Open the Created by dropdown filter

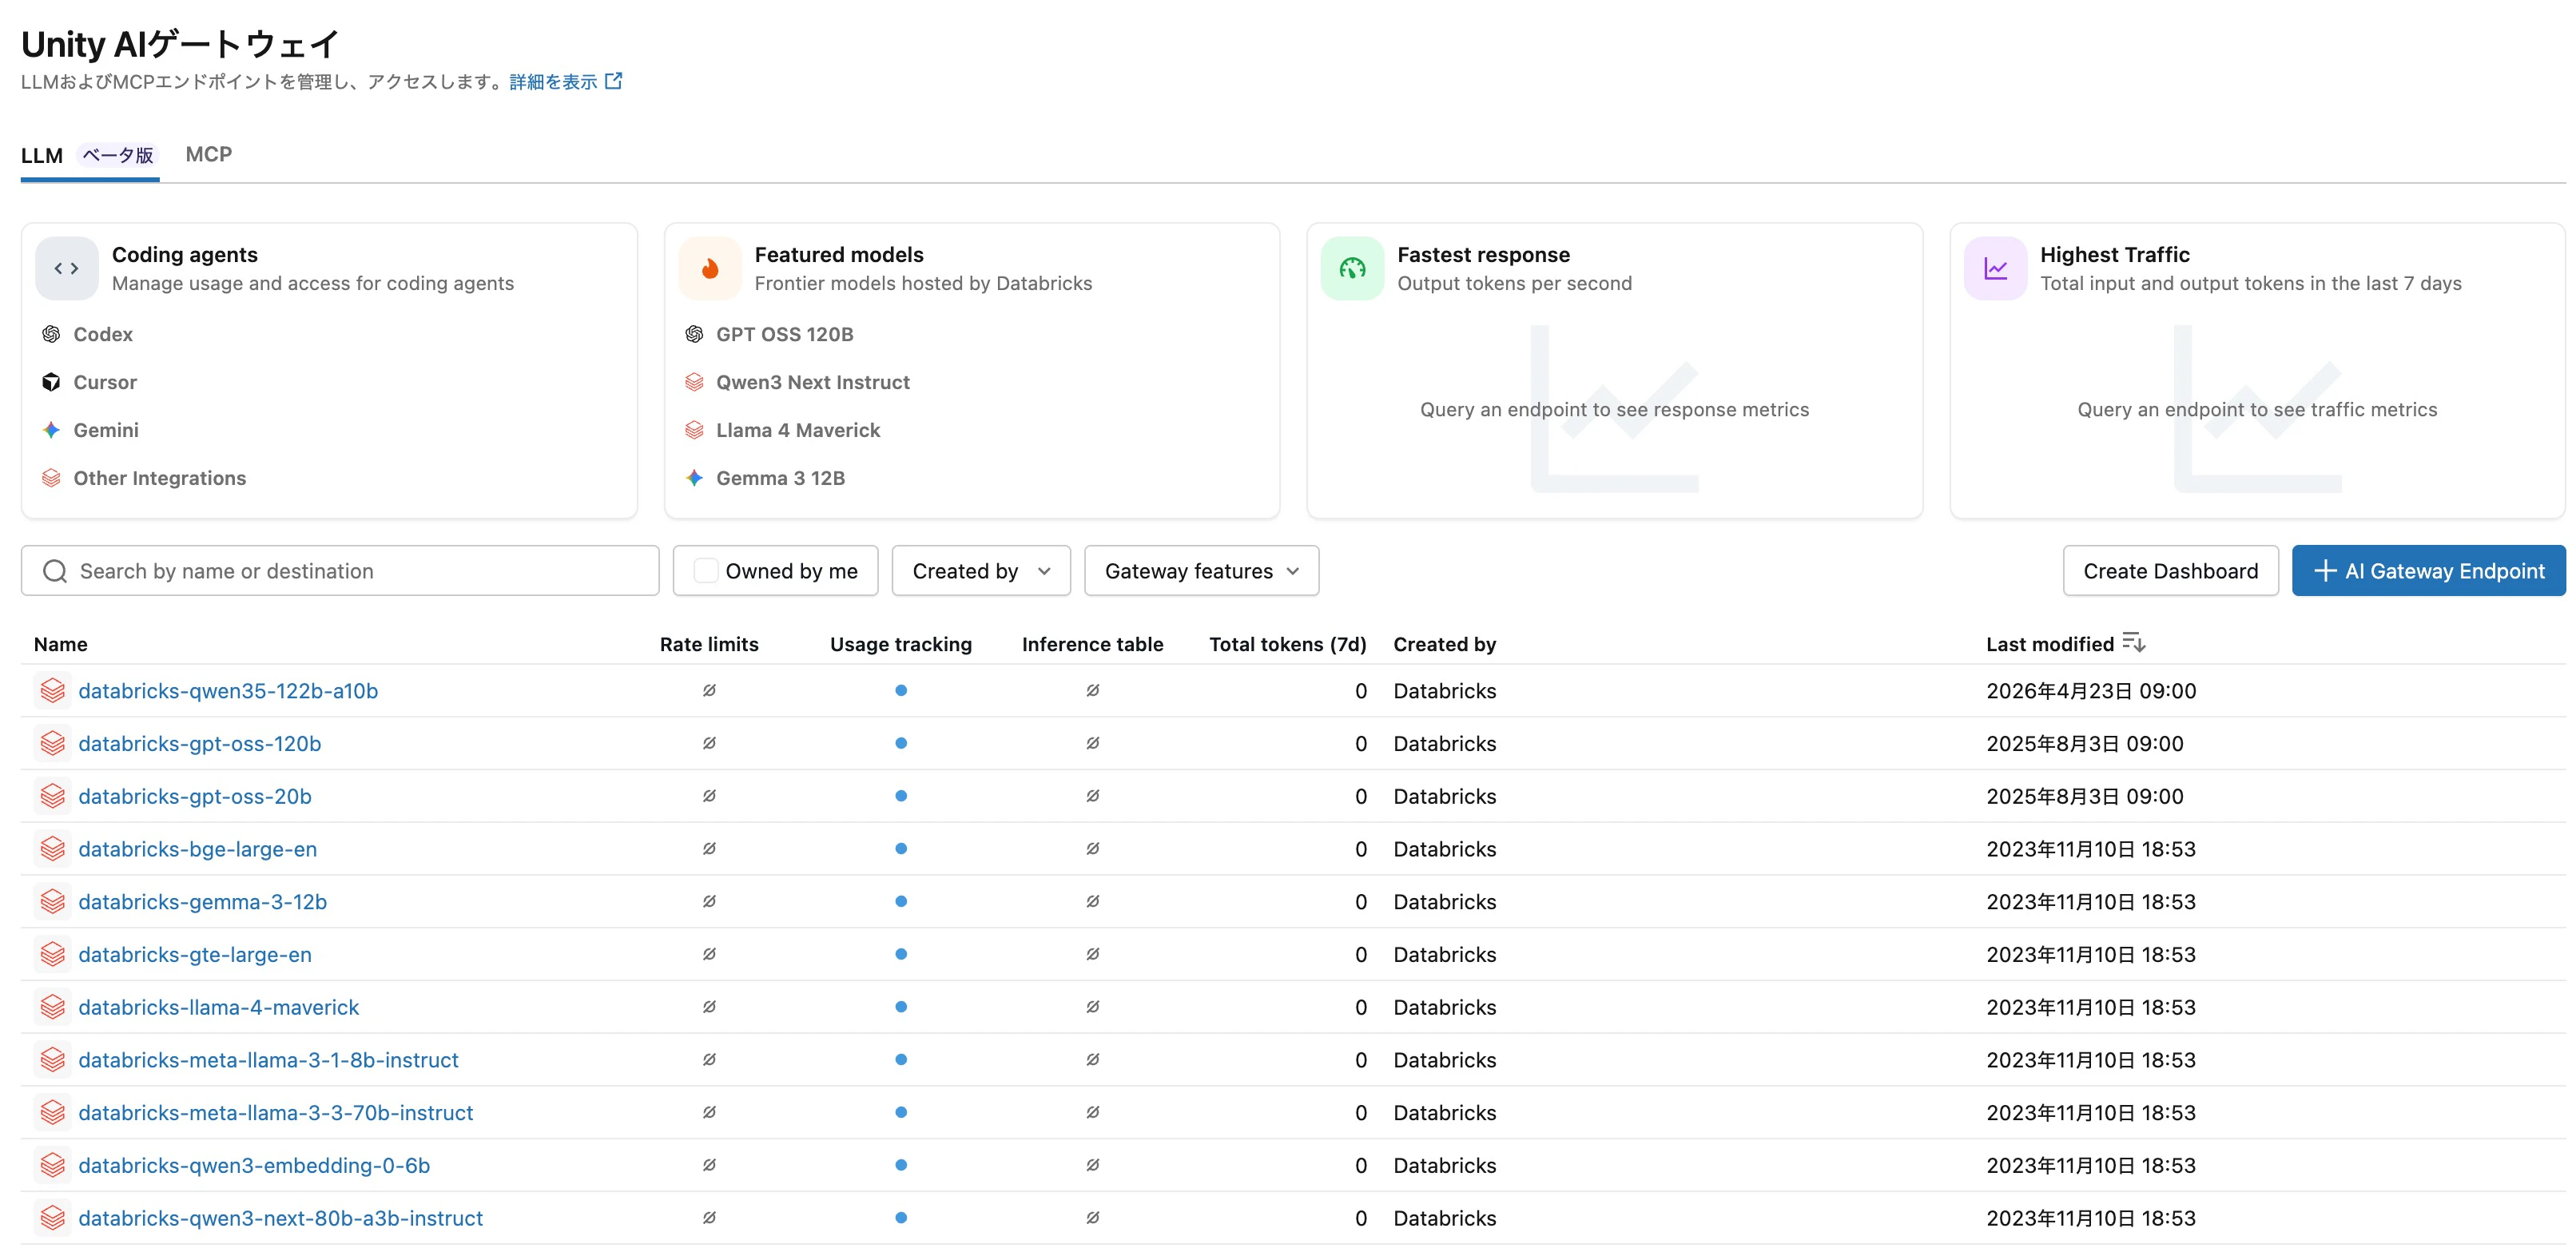981,571
